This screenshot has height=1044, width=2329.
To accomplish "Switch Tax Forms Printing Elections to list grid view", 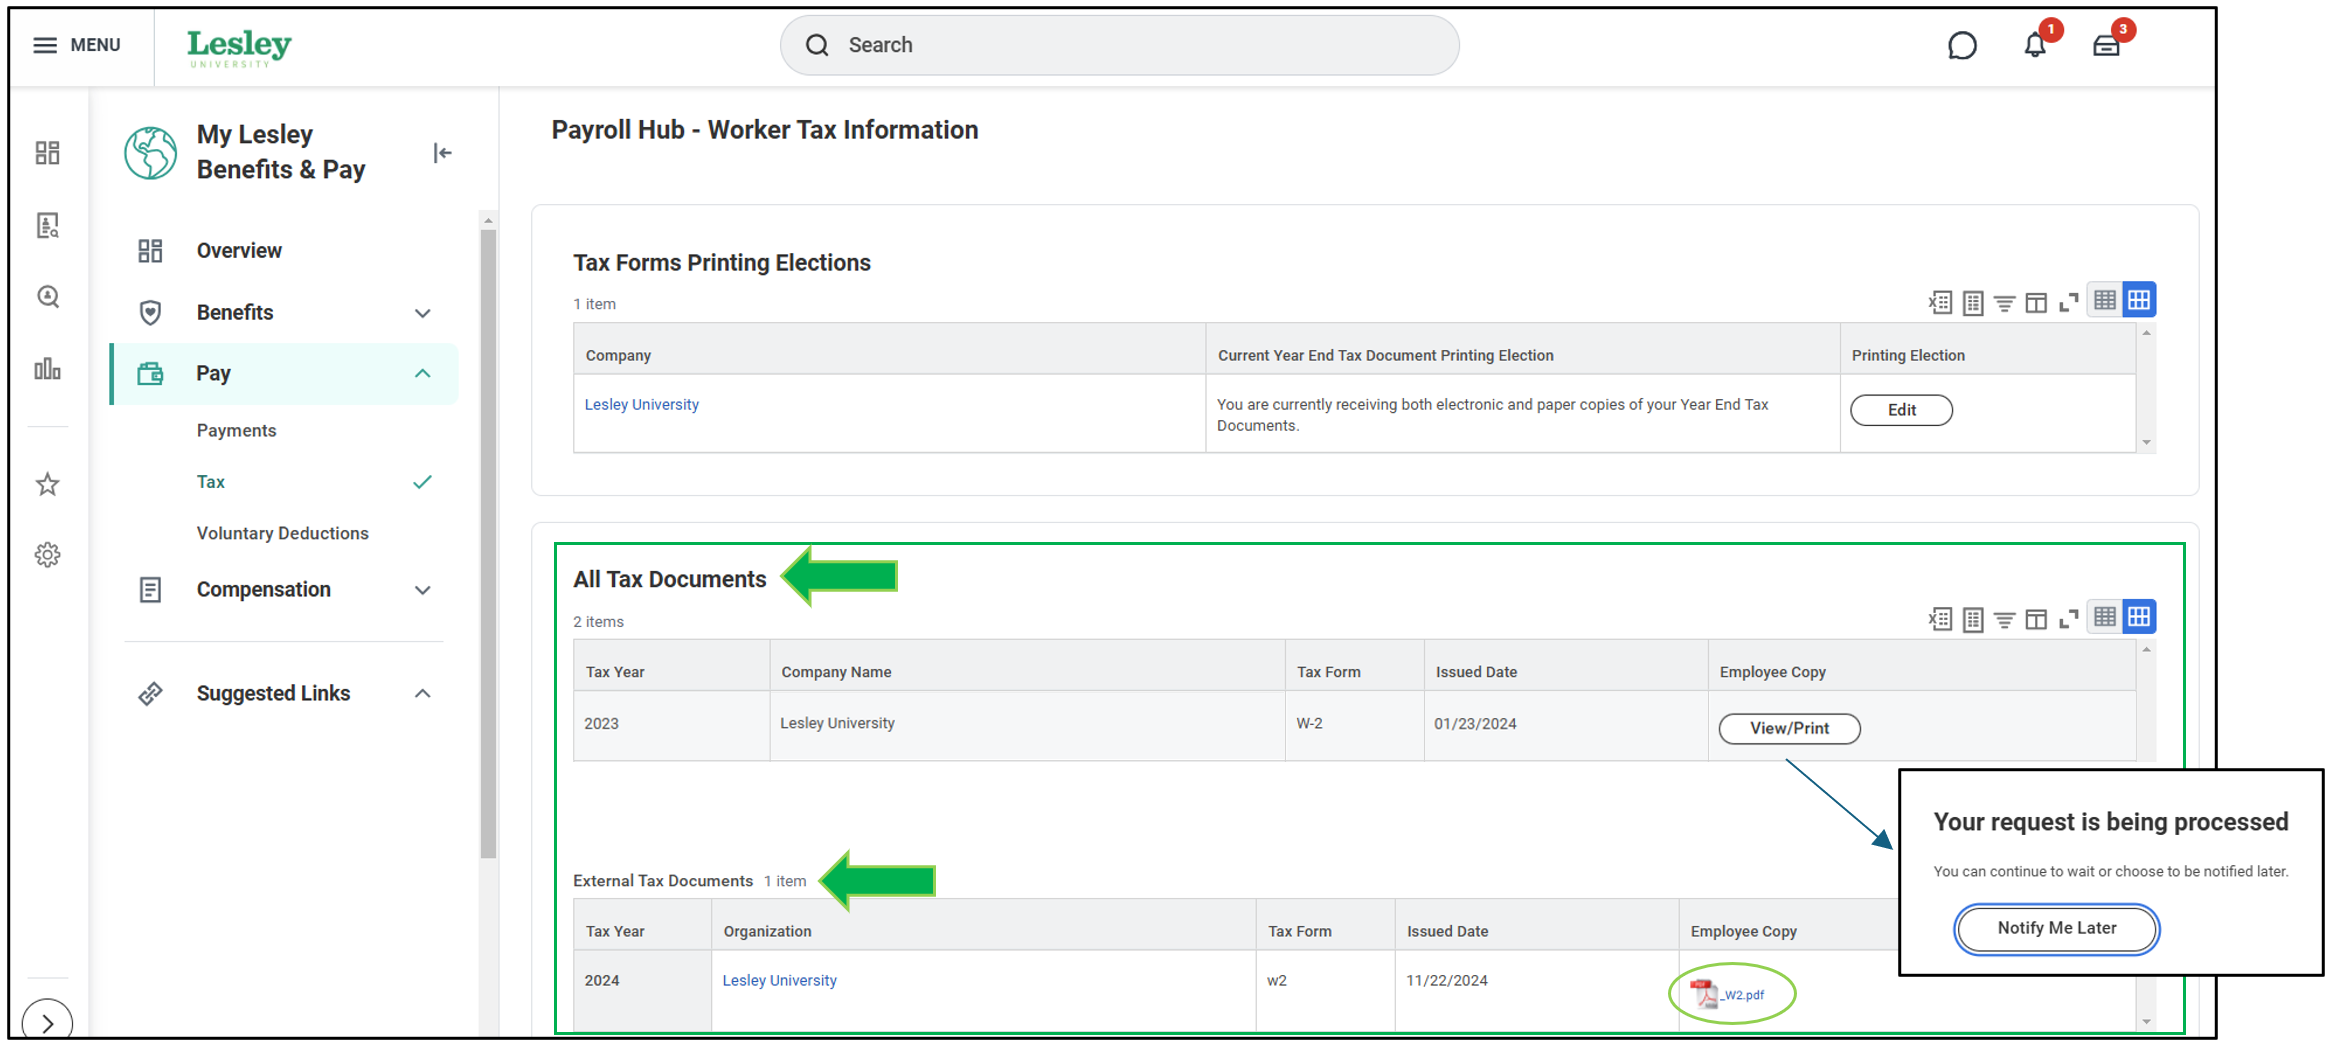I will click(2105, 300).
